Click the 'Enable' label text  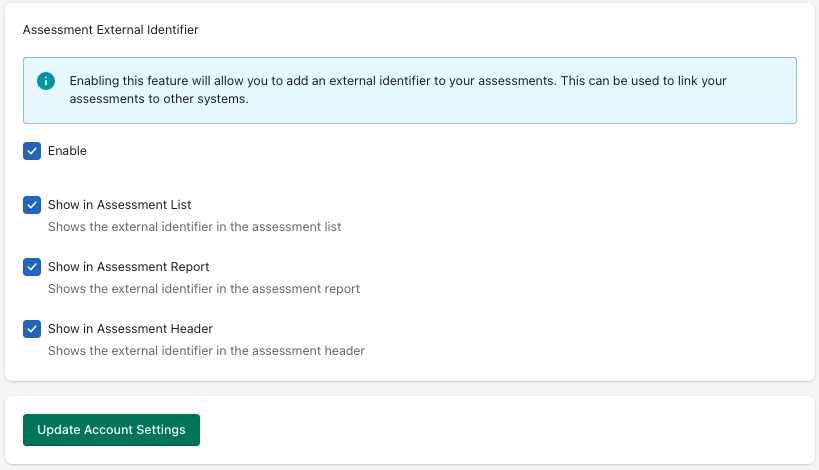pos(67,151)
